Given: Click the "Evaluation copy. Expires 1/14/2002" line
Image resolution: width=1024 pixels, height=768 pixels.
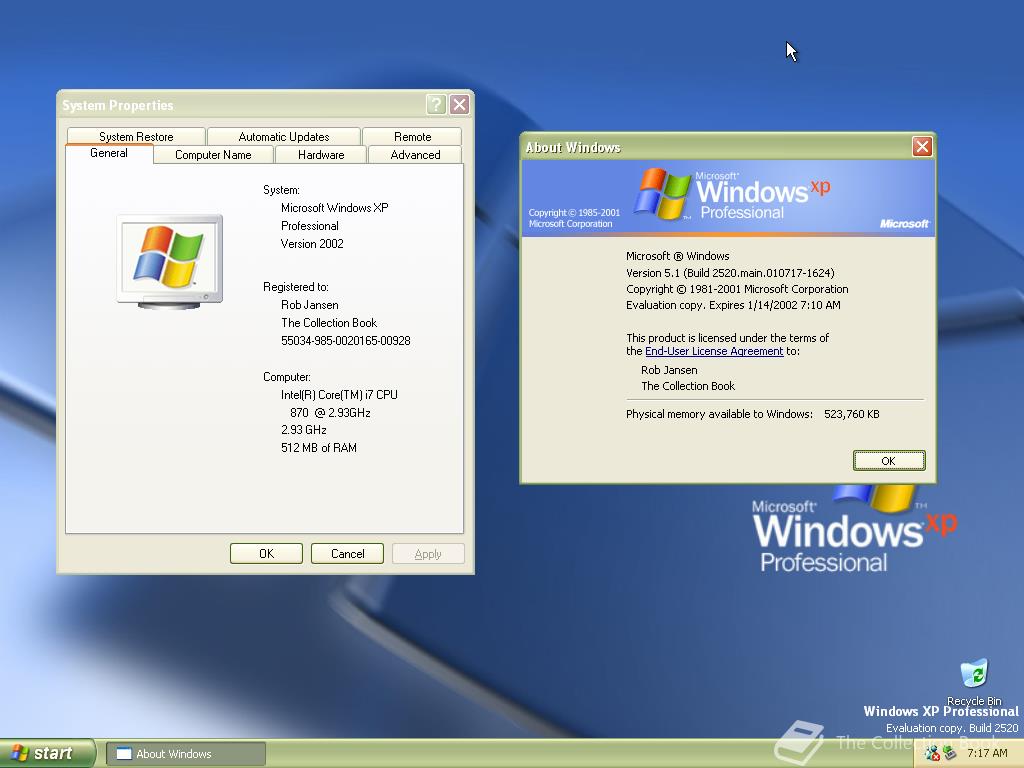Looking at the screenshot, I should tap(733, 305).
